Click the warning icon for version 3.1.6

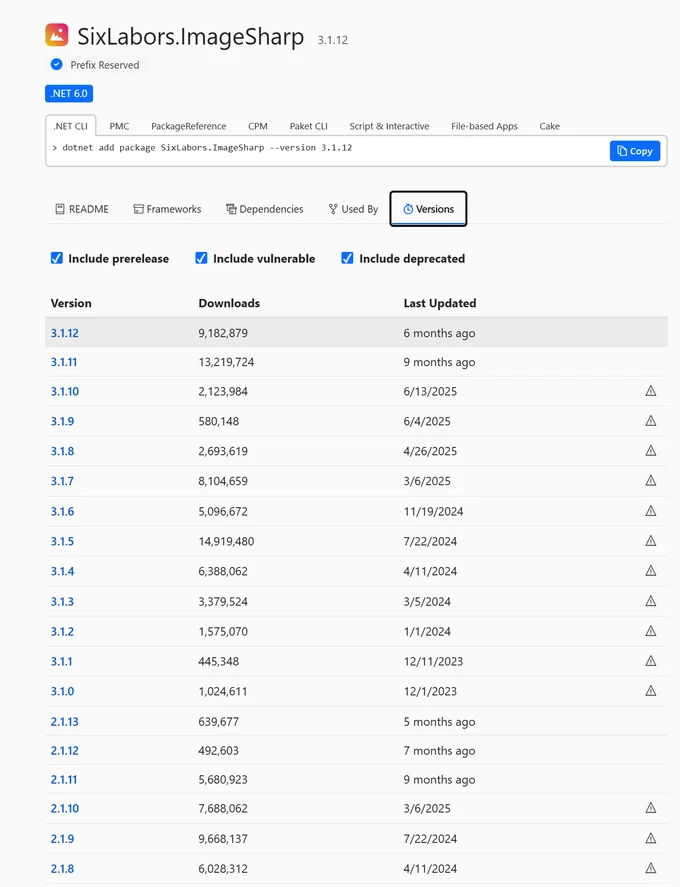(651, 511)
